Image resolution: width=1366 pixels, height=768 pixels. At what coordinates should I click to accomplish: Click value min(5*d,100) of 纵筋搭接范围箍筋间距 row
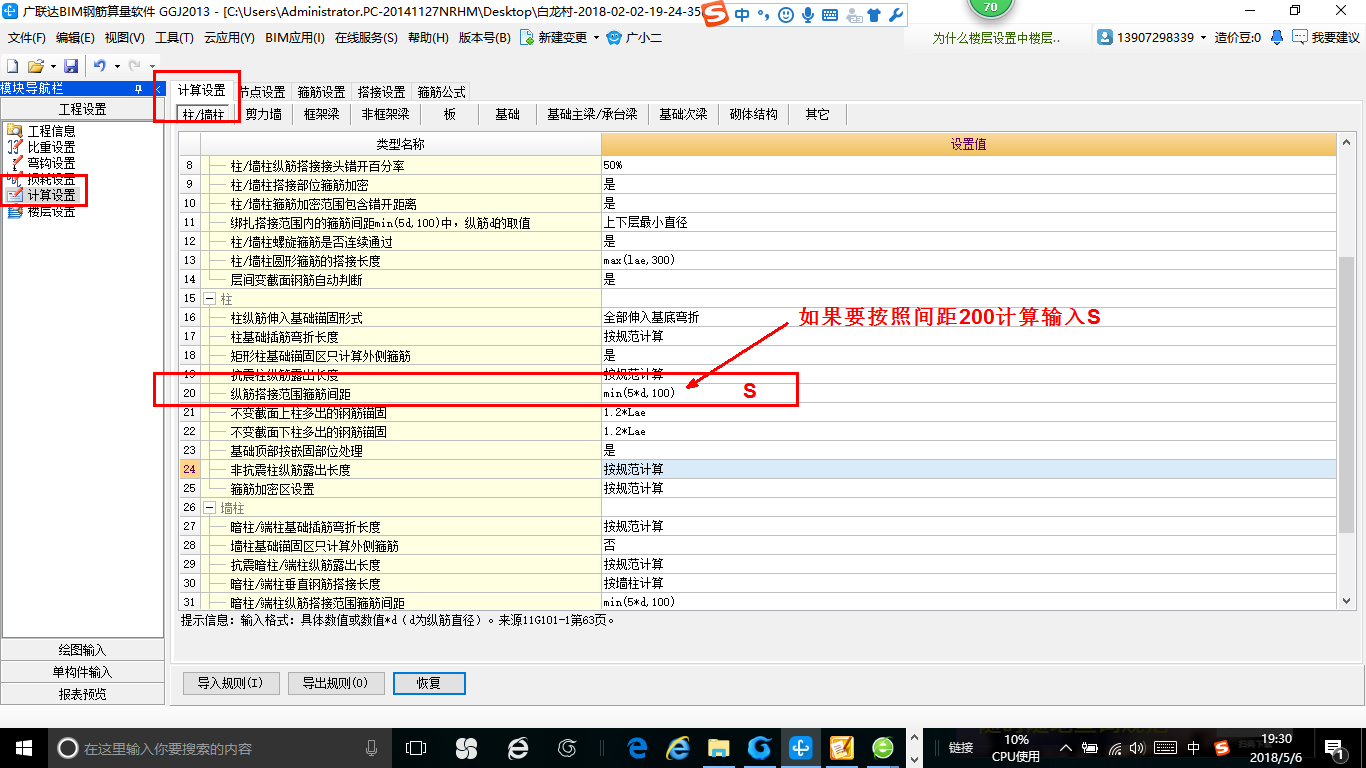pos(969,393)
